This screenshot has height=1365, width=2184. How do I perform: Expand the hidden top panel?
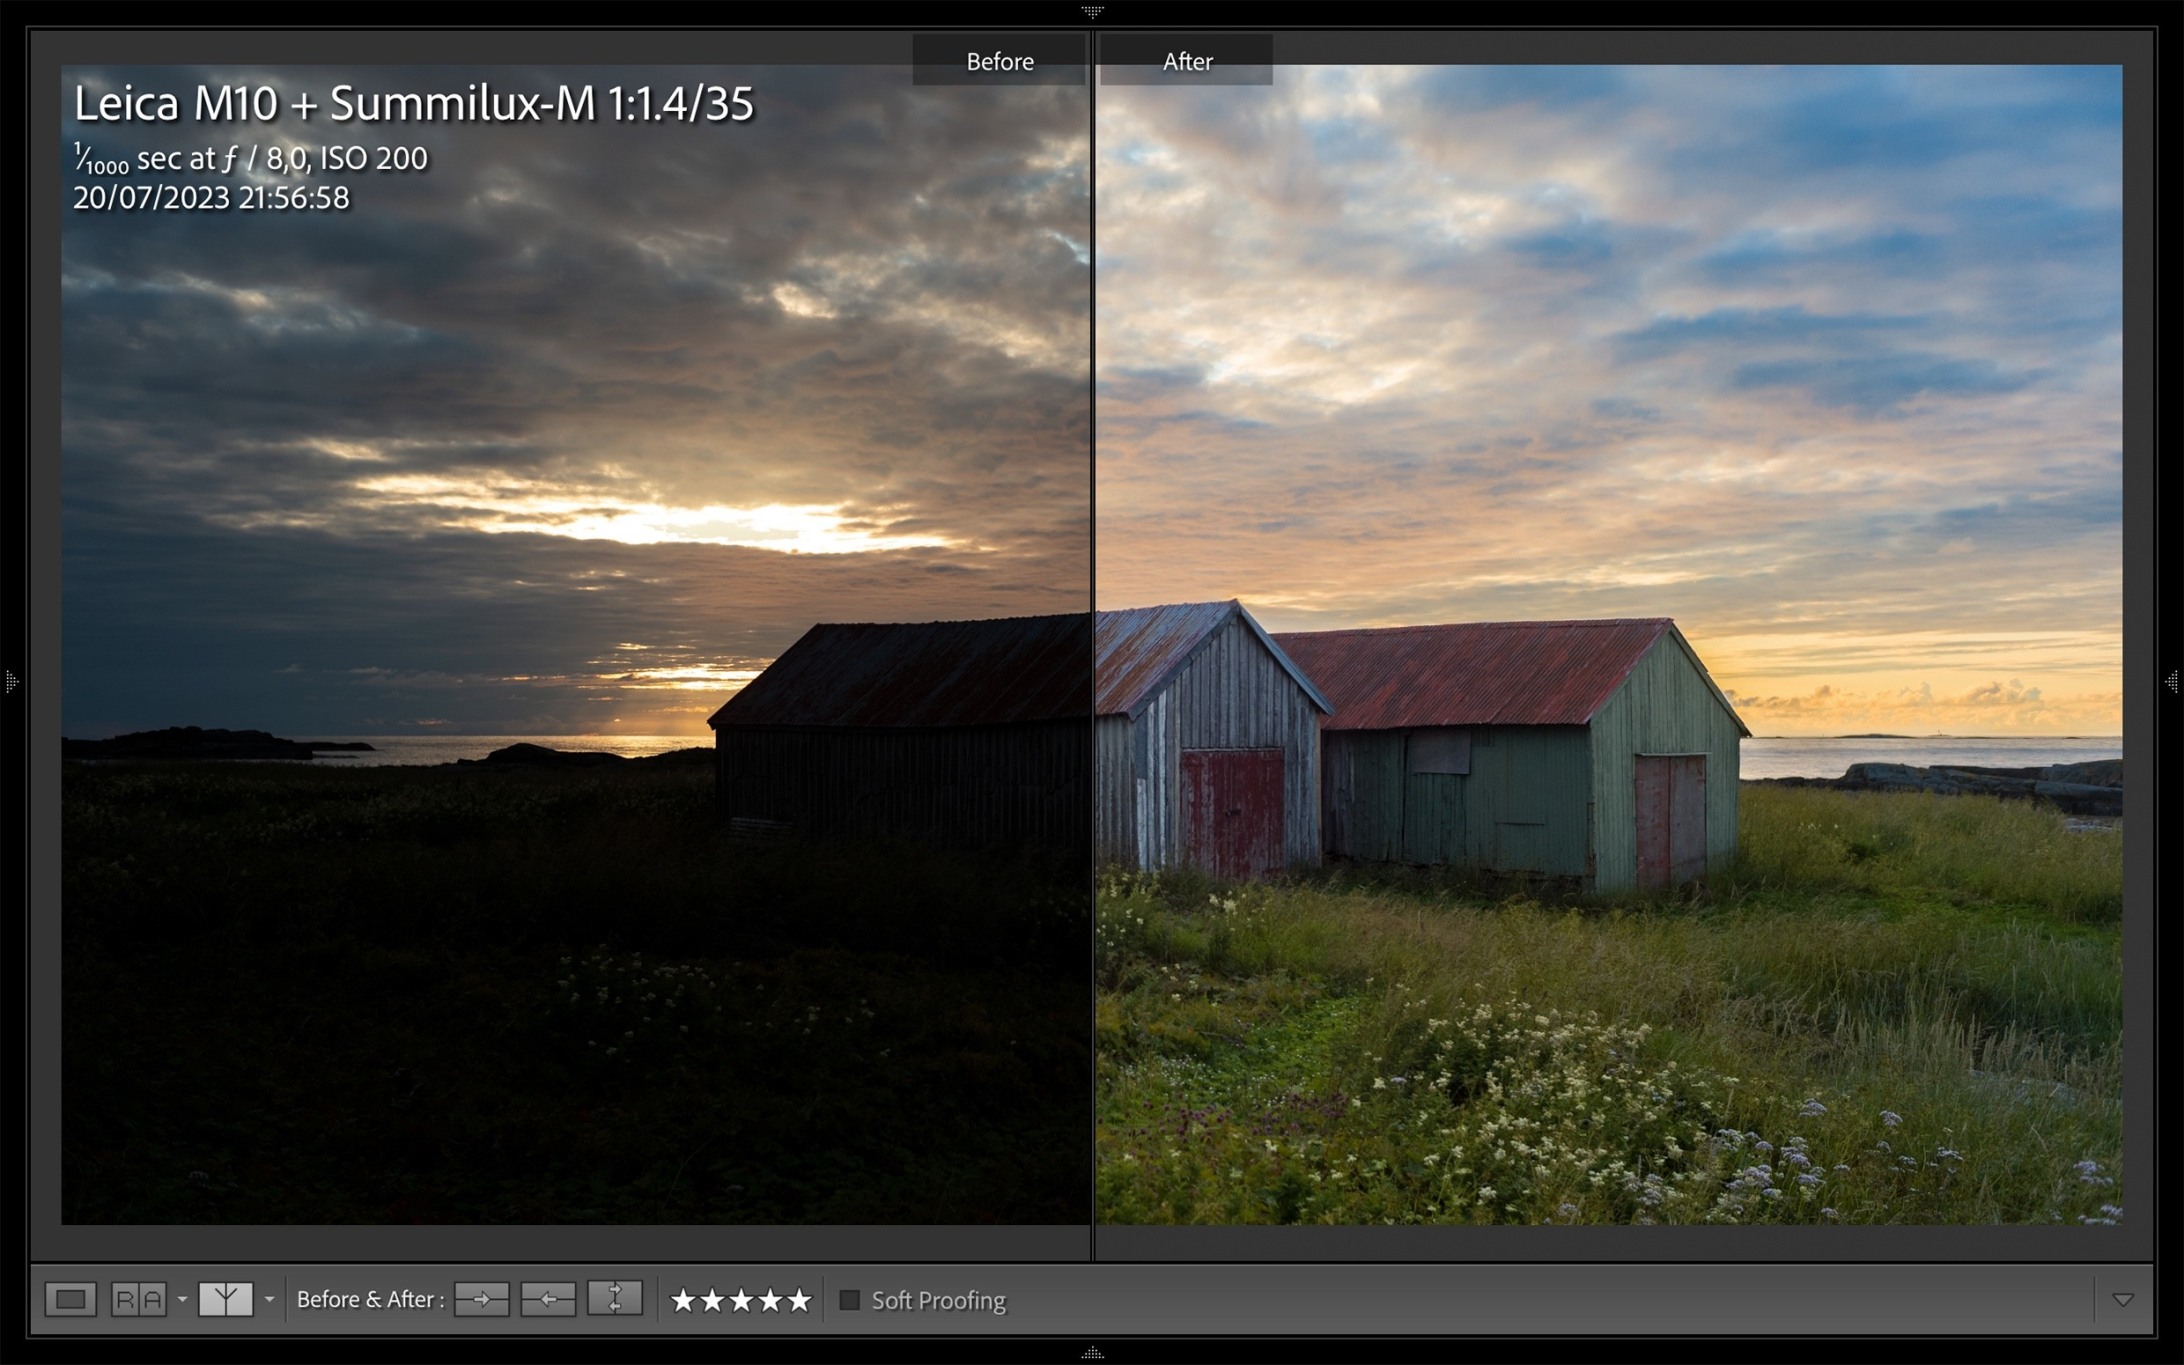1092,11
